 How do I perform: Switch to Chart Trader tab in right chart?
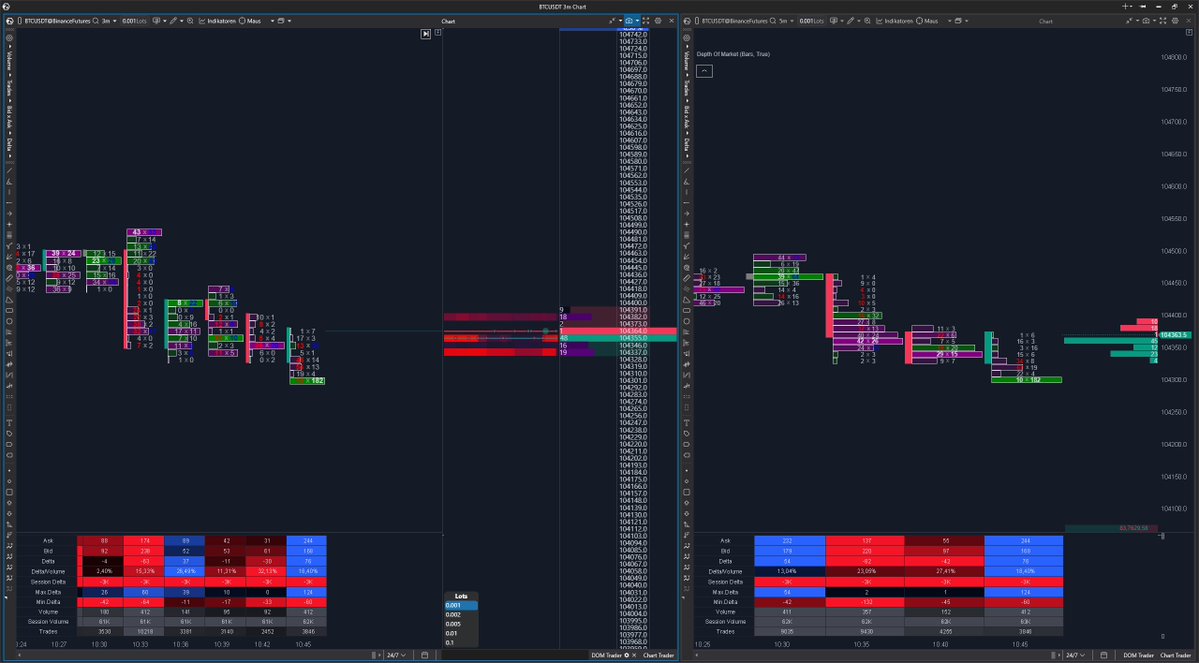coord(1176,655)
